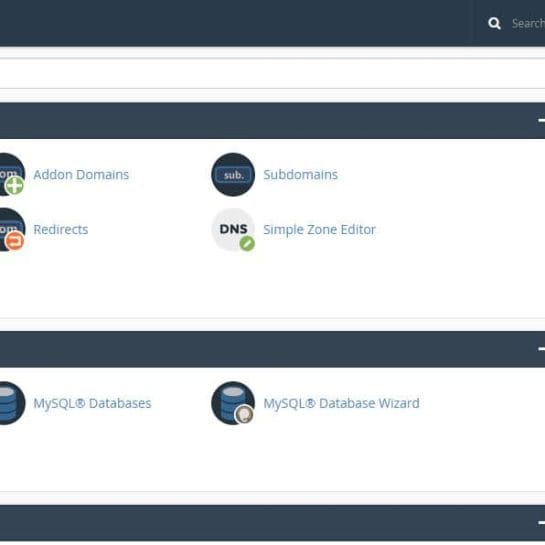Image resolution: width=545 pixels, height=545 pixels.
Task: Open the MySQL Database Wizard icon
Action: 233,403
